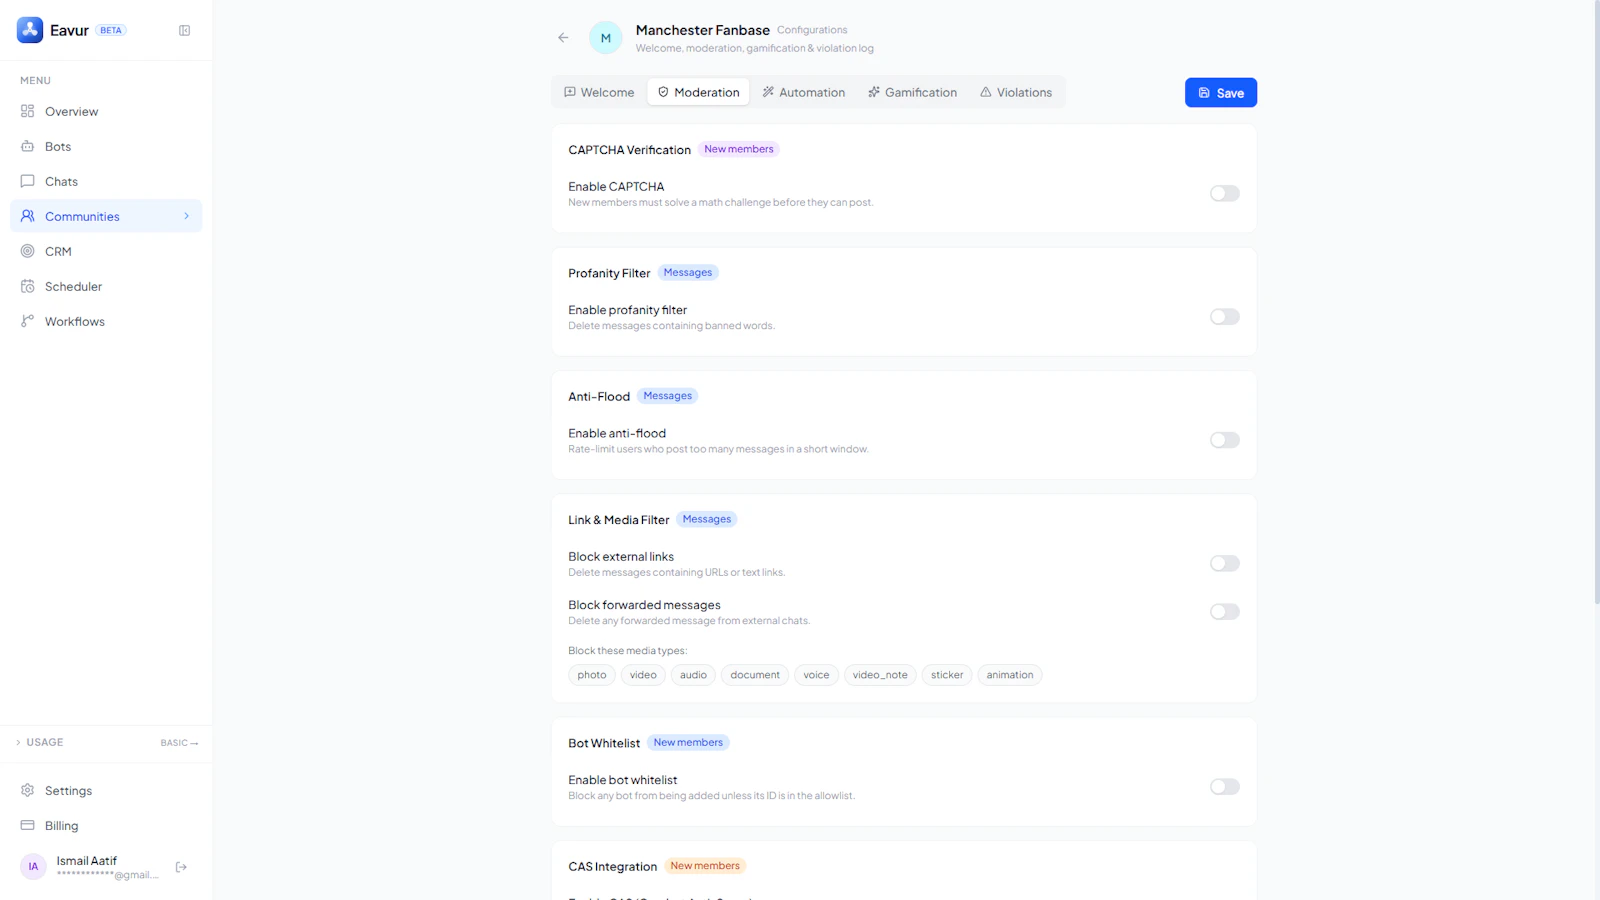Screen dimensions: 1600x900
Task: Click the New members tag beside CAPTCHA Verification
Action: [x=739, y=149]
